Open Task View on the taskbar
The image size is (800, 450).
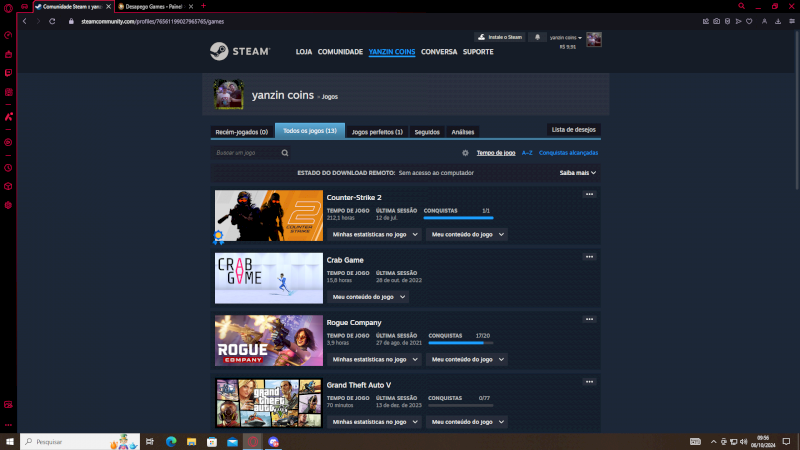149,442
